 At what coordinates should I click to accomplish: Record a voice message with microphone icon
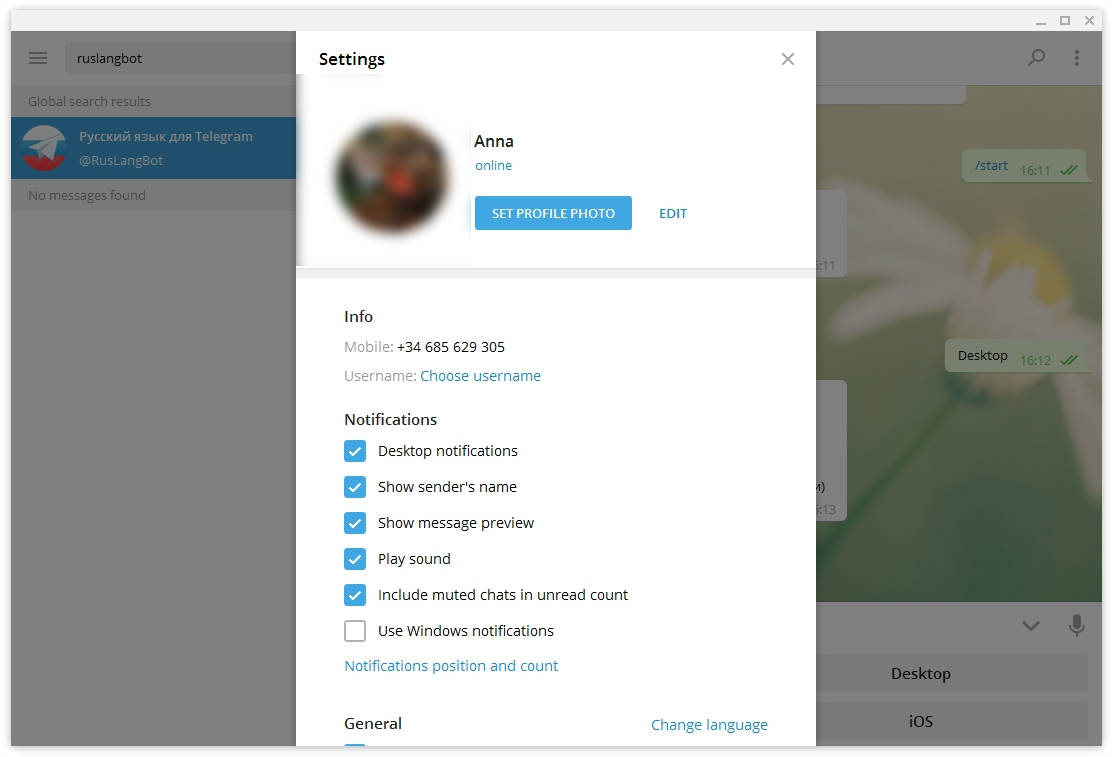(x=1076, y=625)
